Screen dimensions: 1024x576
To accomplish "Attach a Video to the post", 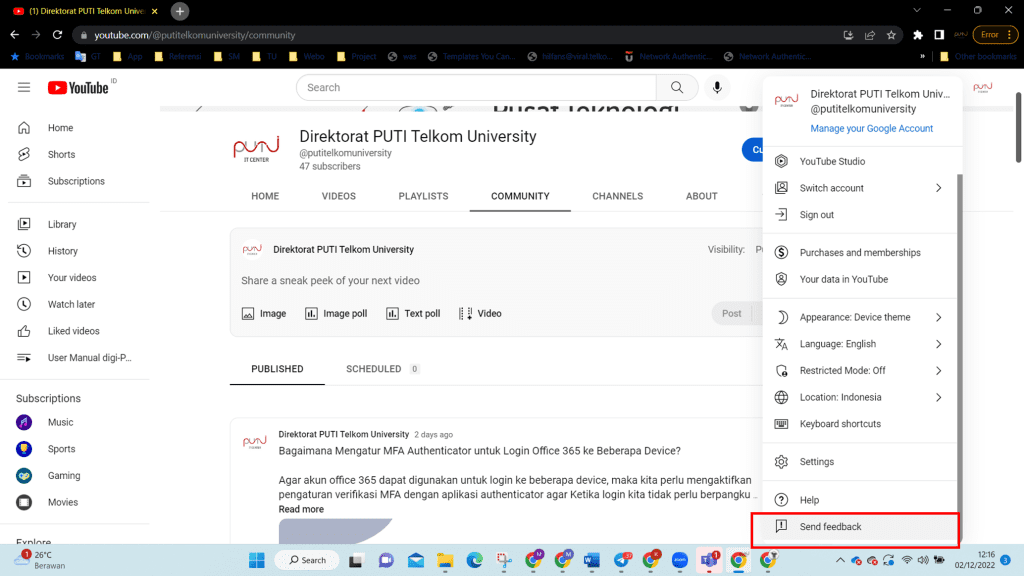I will coord(480,314).
